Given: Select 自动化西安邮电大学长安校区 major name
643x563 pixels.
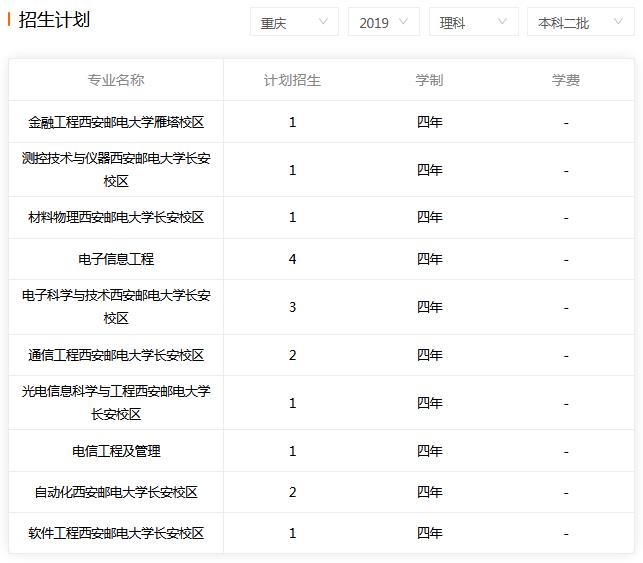Looking at the screenshot, I should coord(116,492).
